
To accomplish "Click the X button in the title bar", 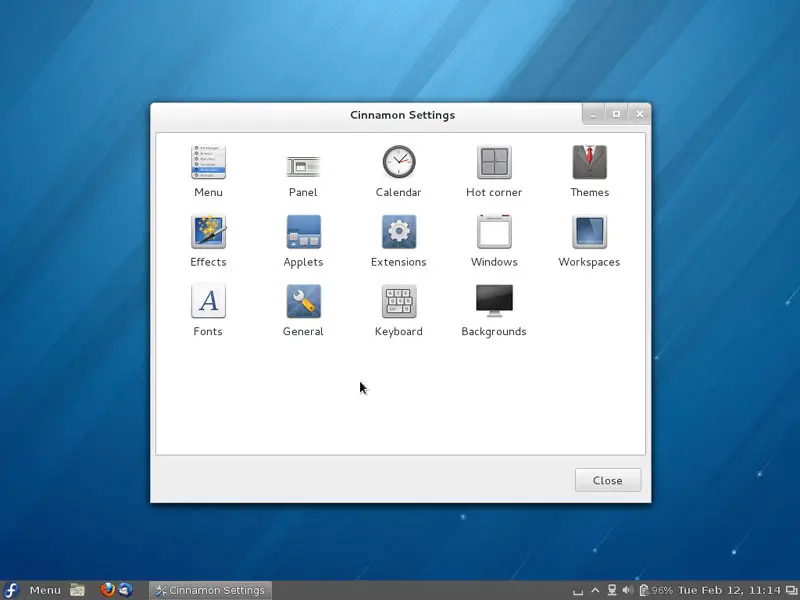I will pyautogui.click(x=639, y=114).
